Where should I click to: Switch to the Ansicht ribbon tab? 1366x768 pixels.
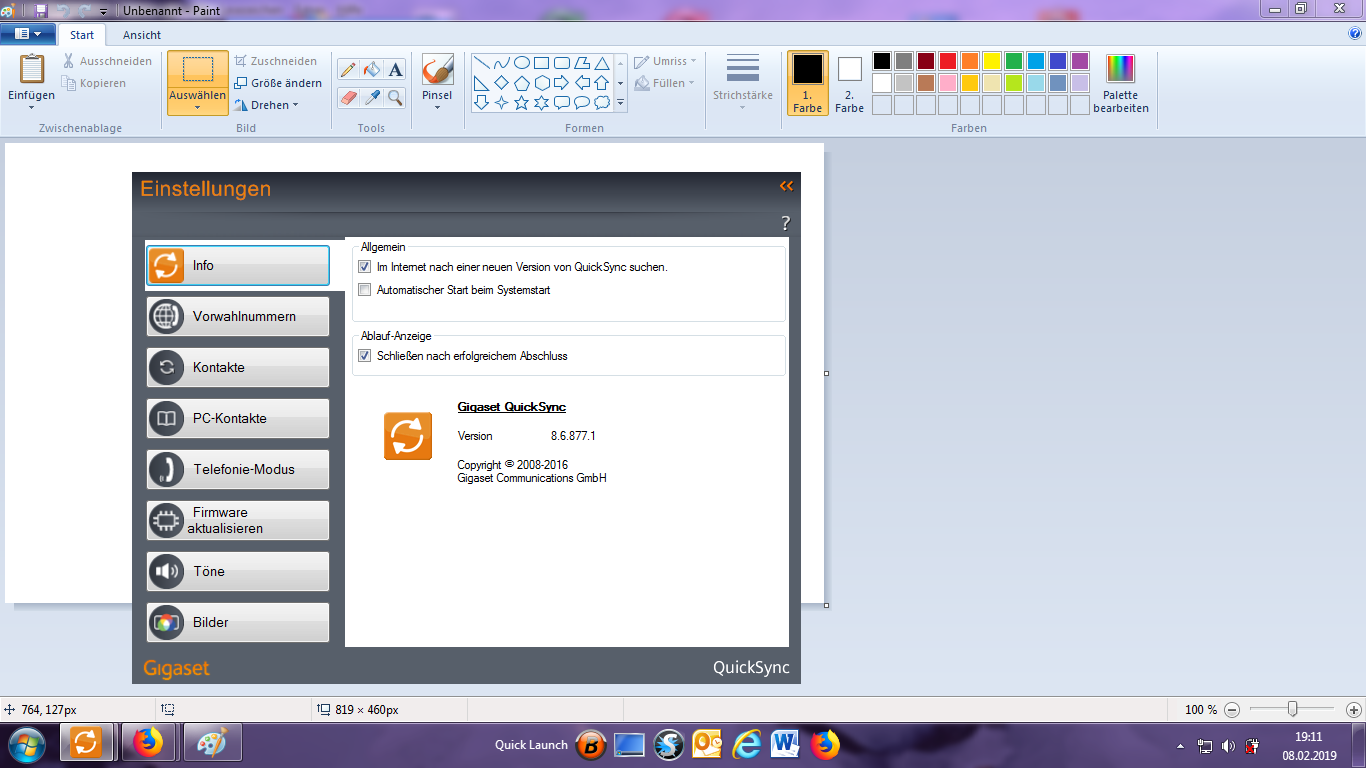[142, 35]
